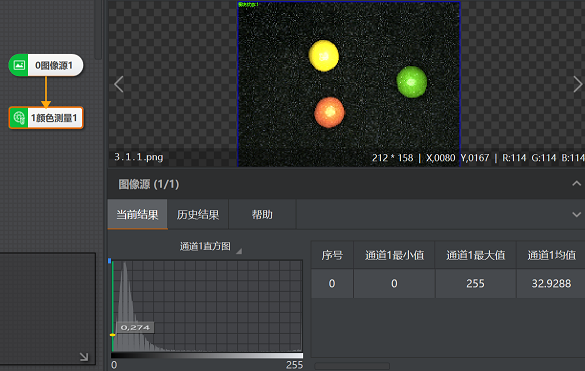Collapse the 图像源 (1/1) panel chevron

(x=576, y=183)
